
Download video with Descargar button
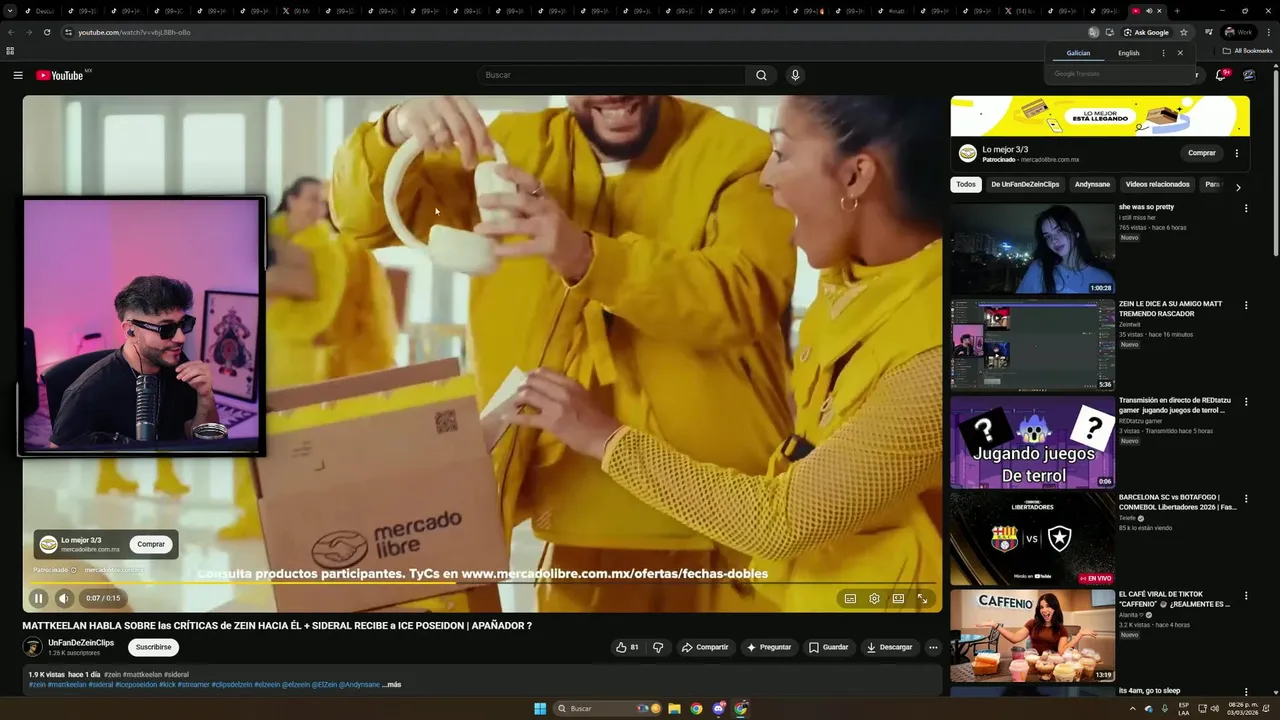pos(889,647)
